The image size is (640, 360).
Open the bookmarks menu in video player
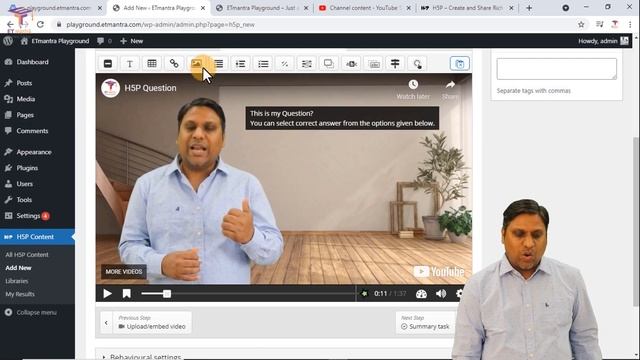point(127,293)
